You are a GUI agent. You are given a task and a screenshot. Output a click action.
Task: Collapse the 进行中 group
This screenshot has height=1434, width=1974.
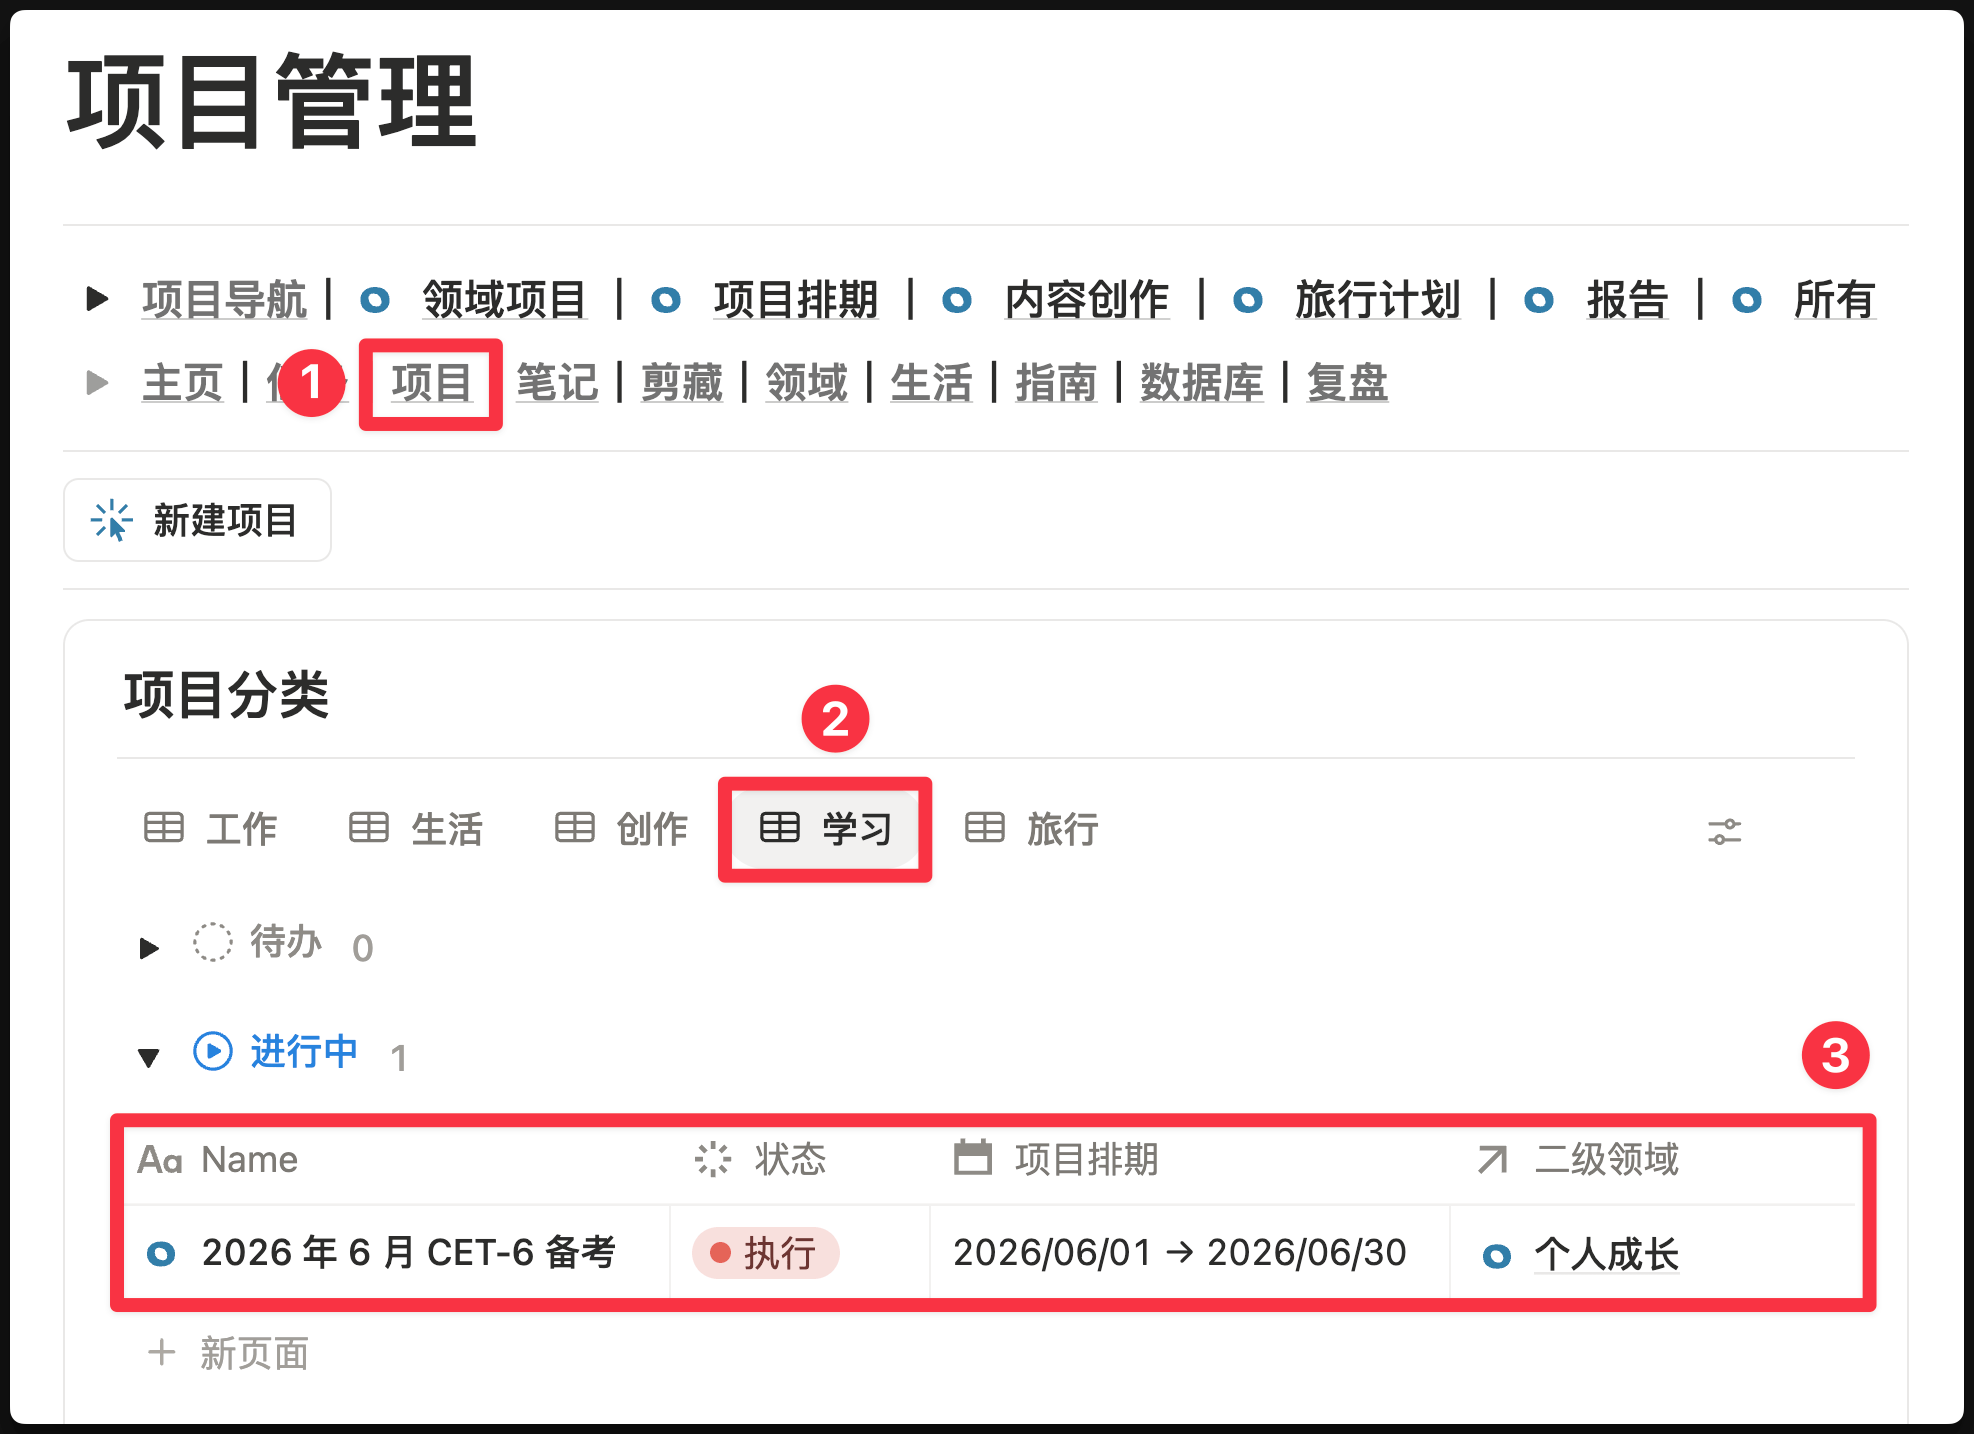click(149, 1057)
